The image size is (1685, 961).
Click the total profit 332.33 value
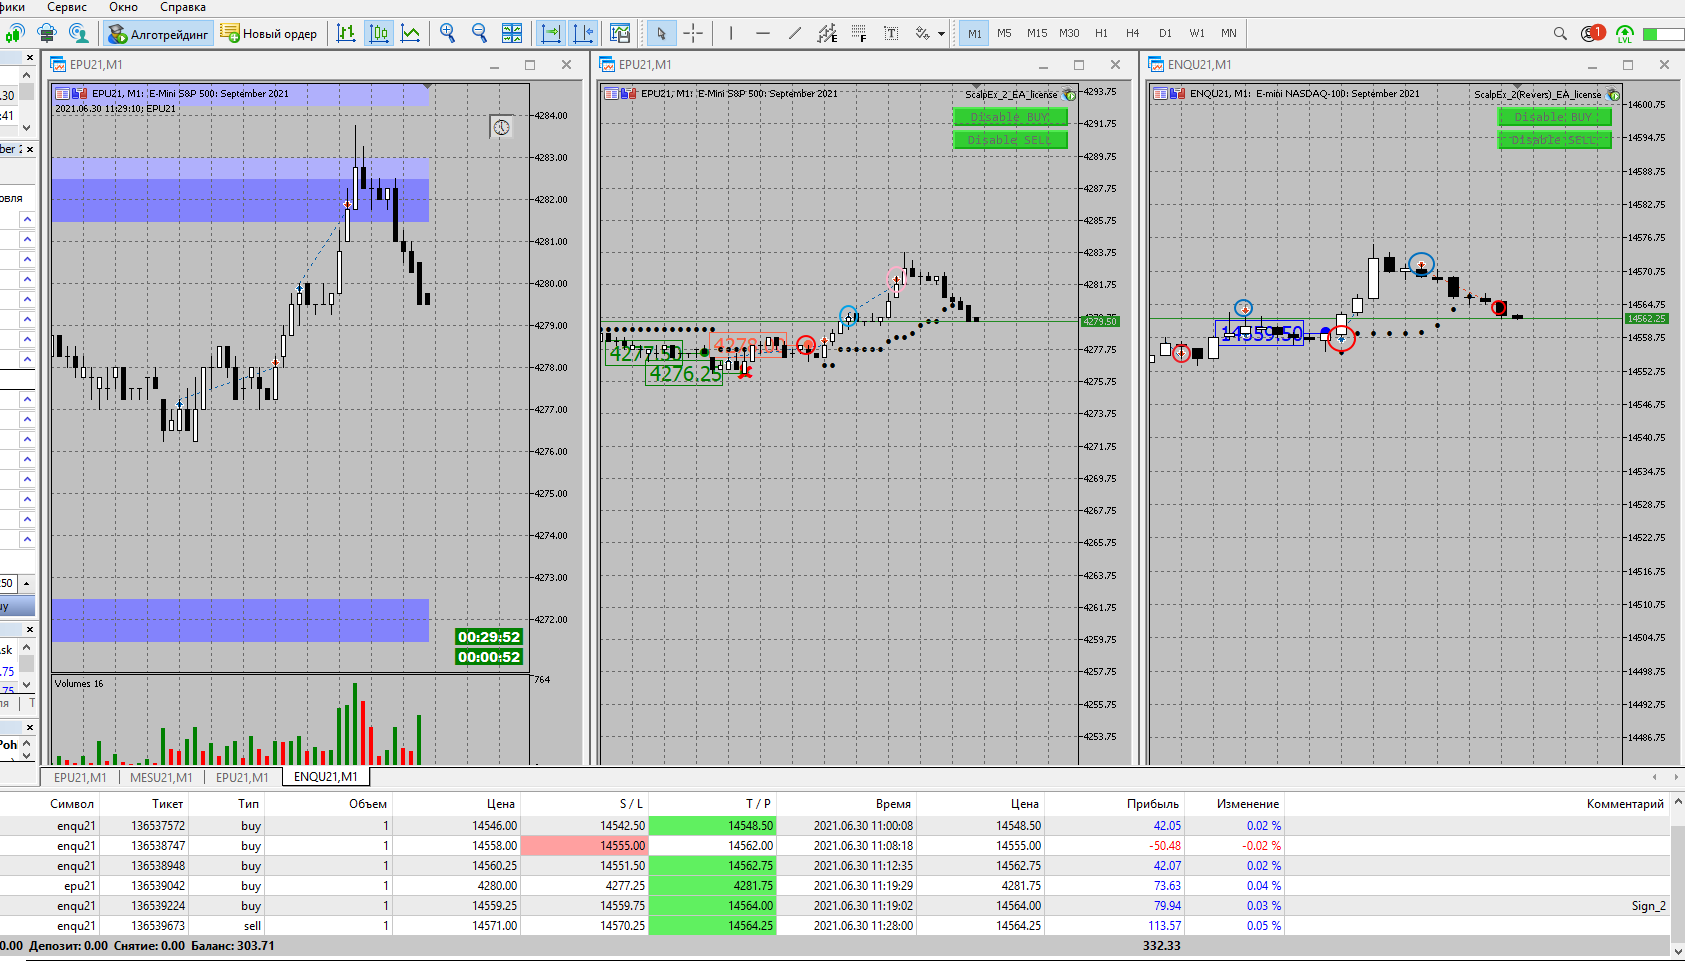(1162, 946)
